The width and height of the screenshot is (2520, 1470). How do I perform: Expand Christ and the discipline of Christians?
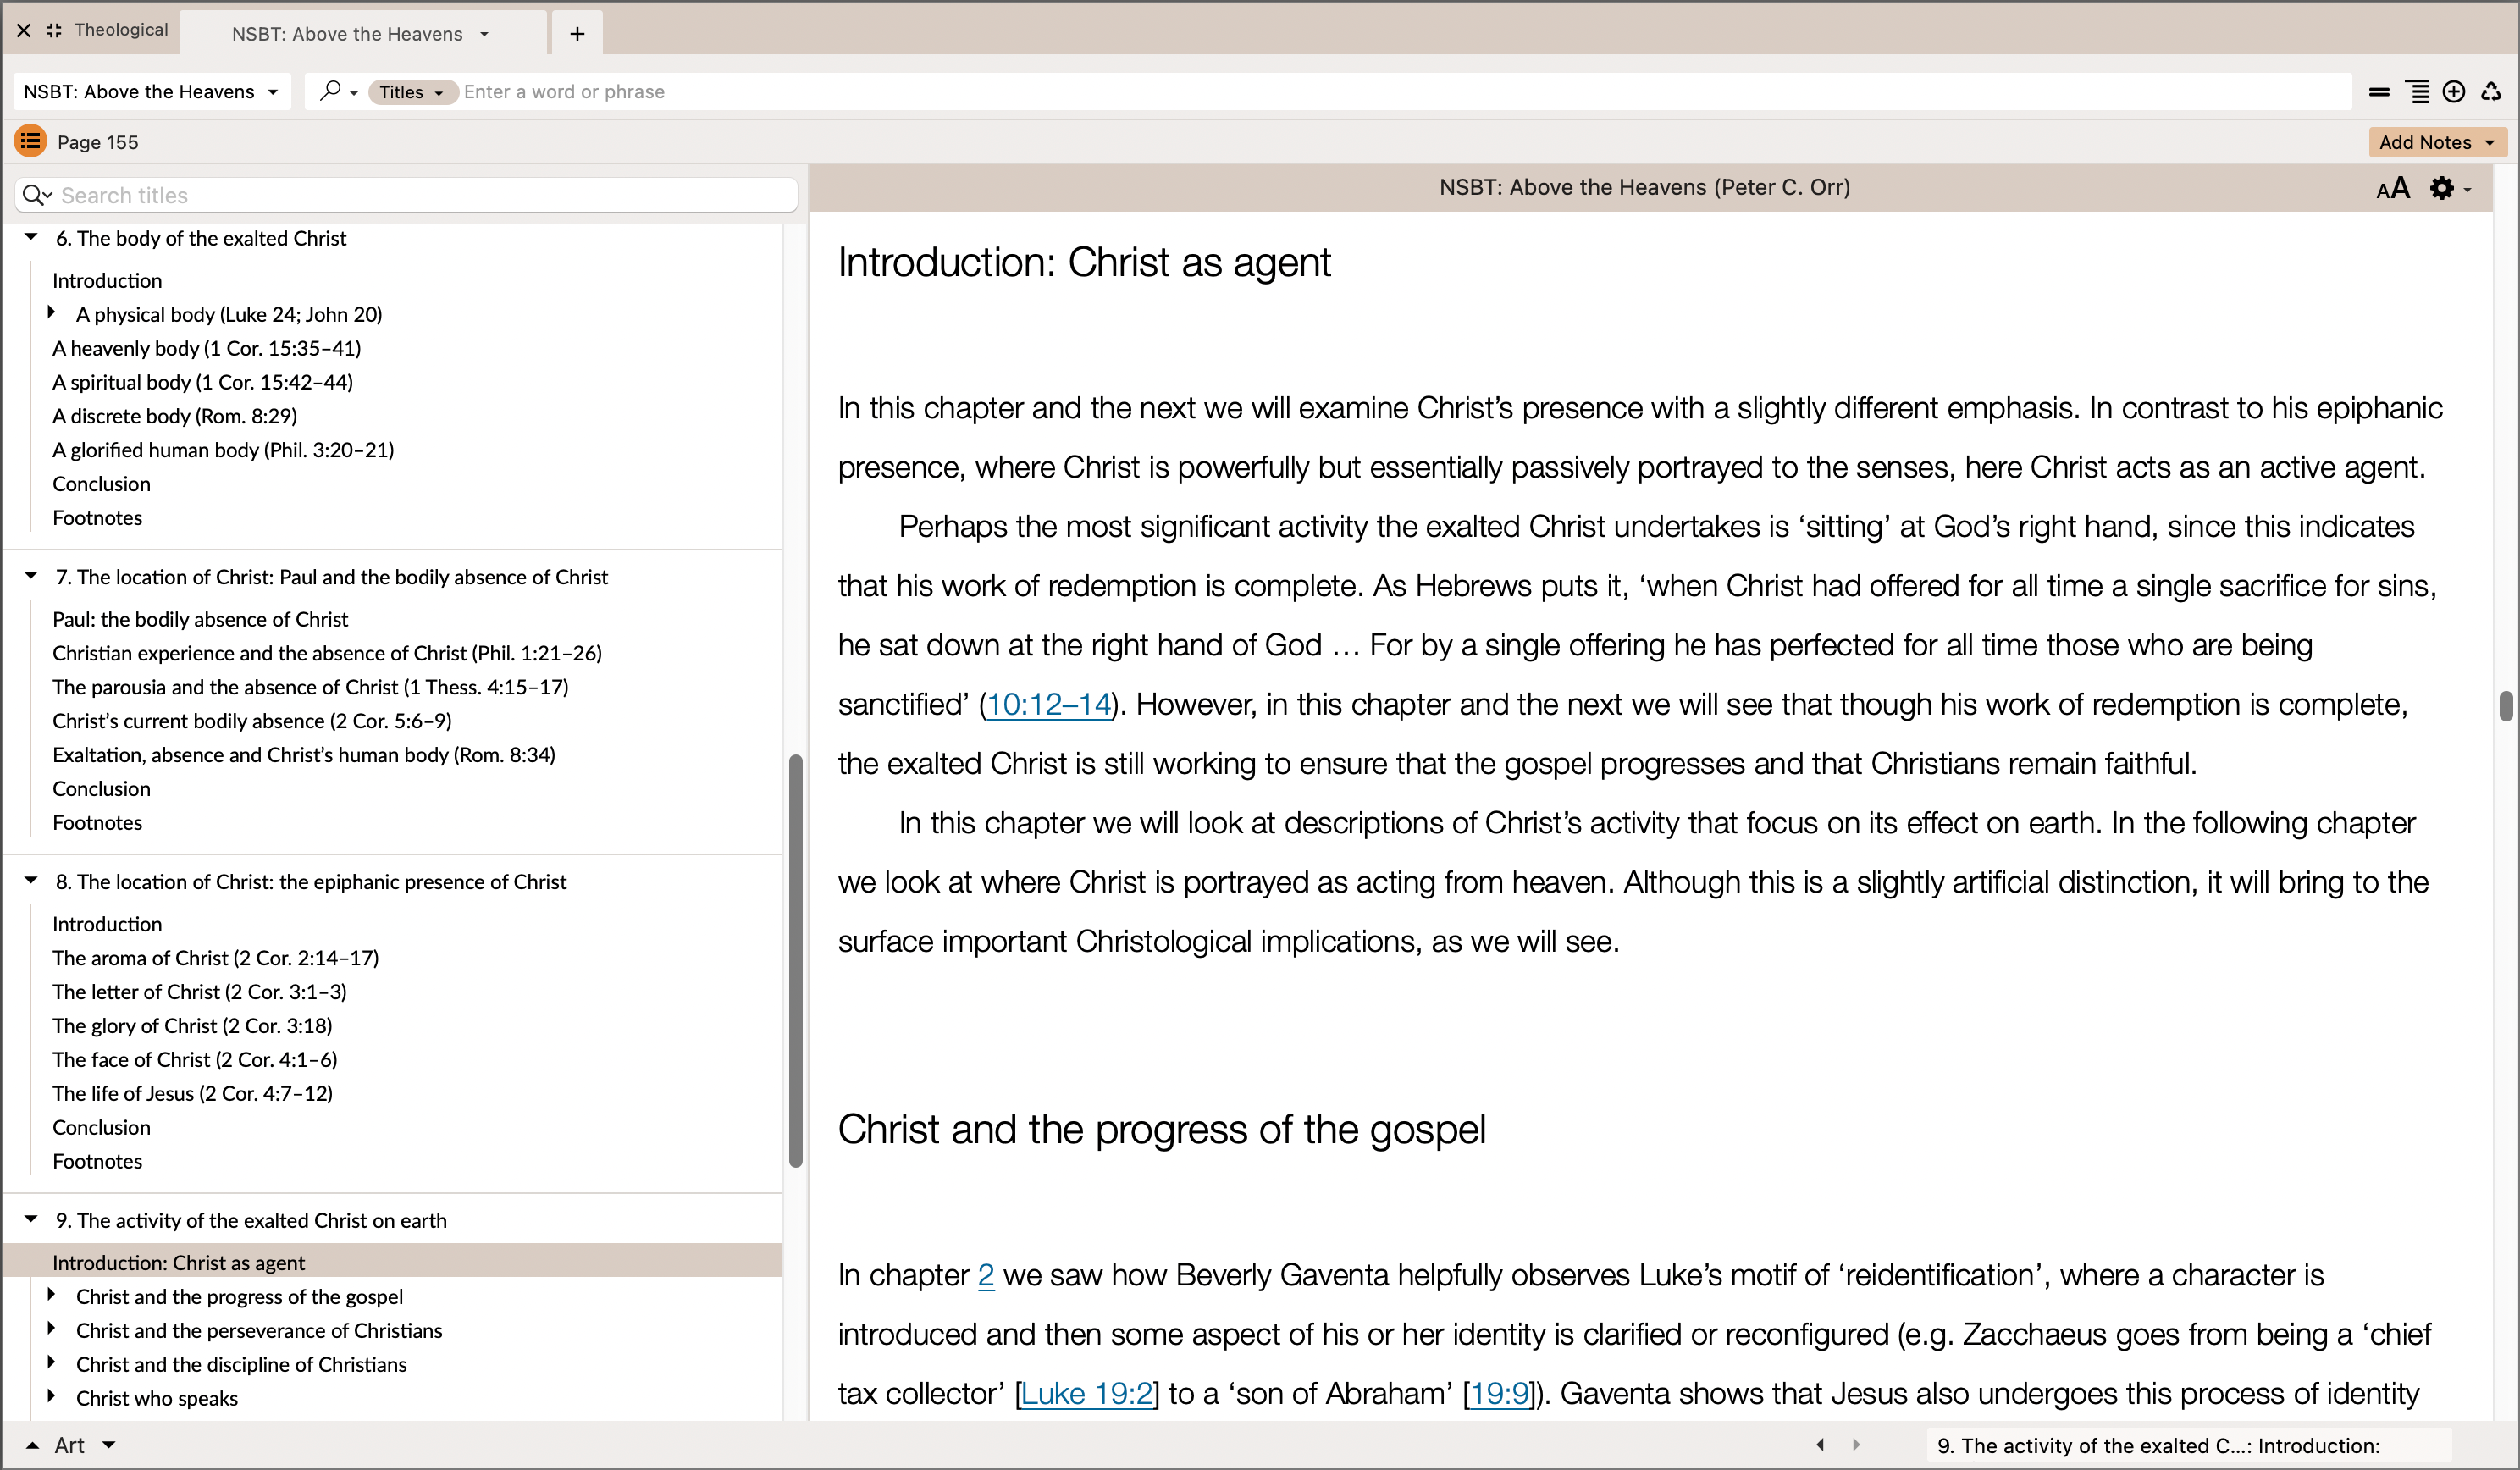[52, 1363]
